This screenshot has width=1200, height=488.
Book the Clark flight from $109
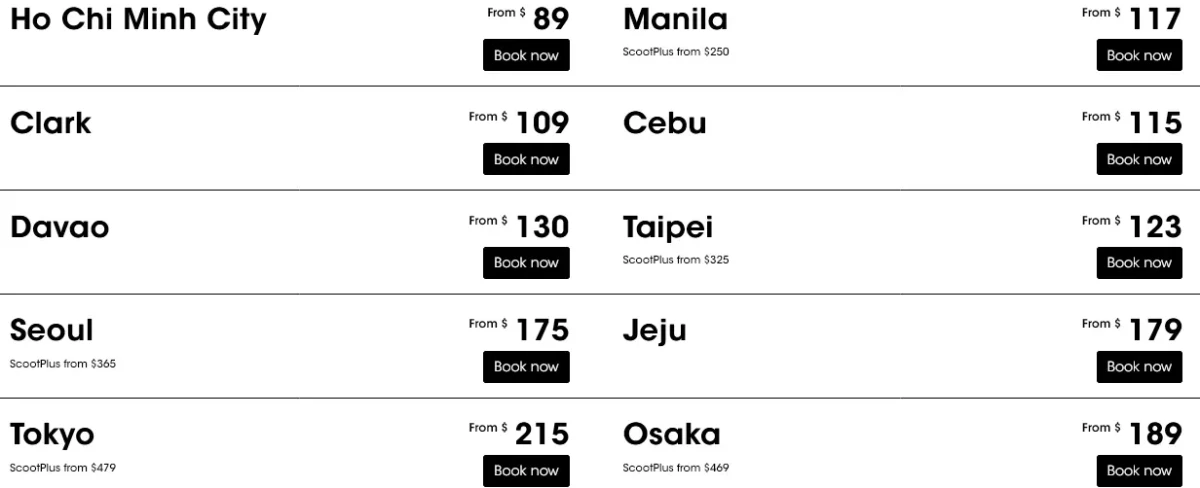point(526,159)
